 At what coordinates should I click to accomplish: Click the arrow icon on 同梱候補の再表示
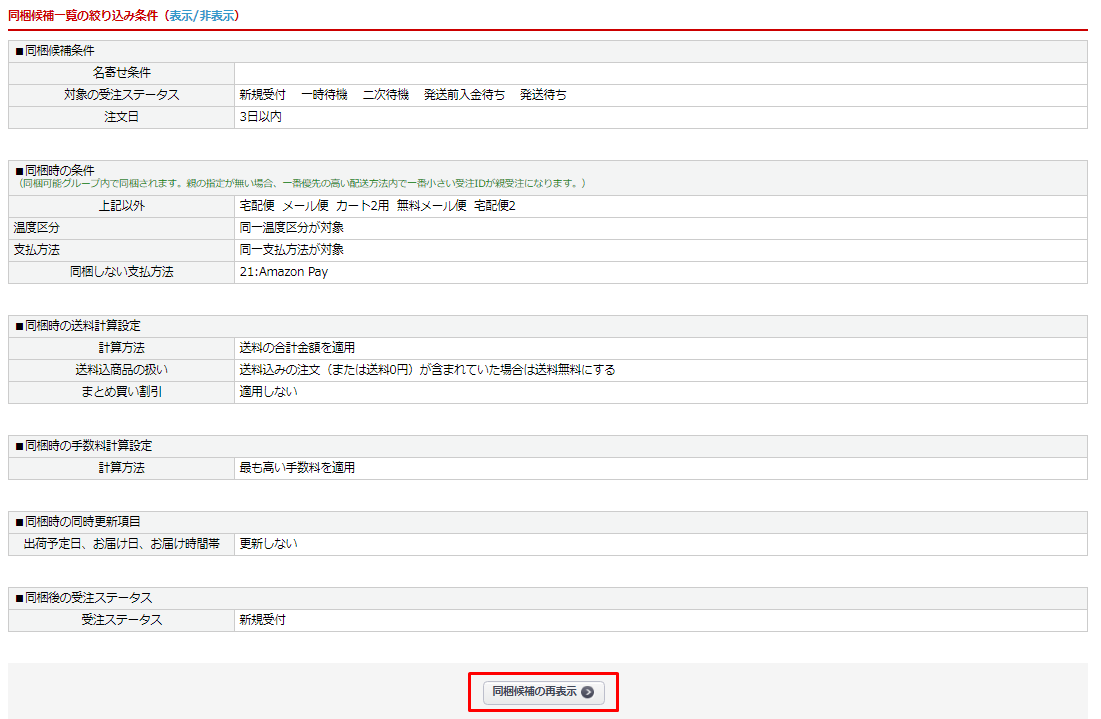pos(587,692)
